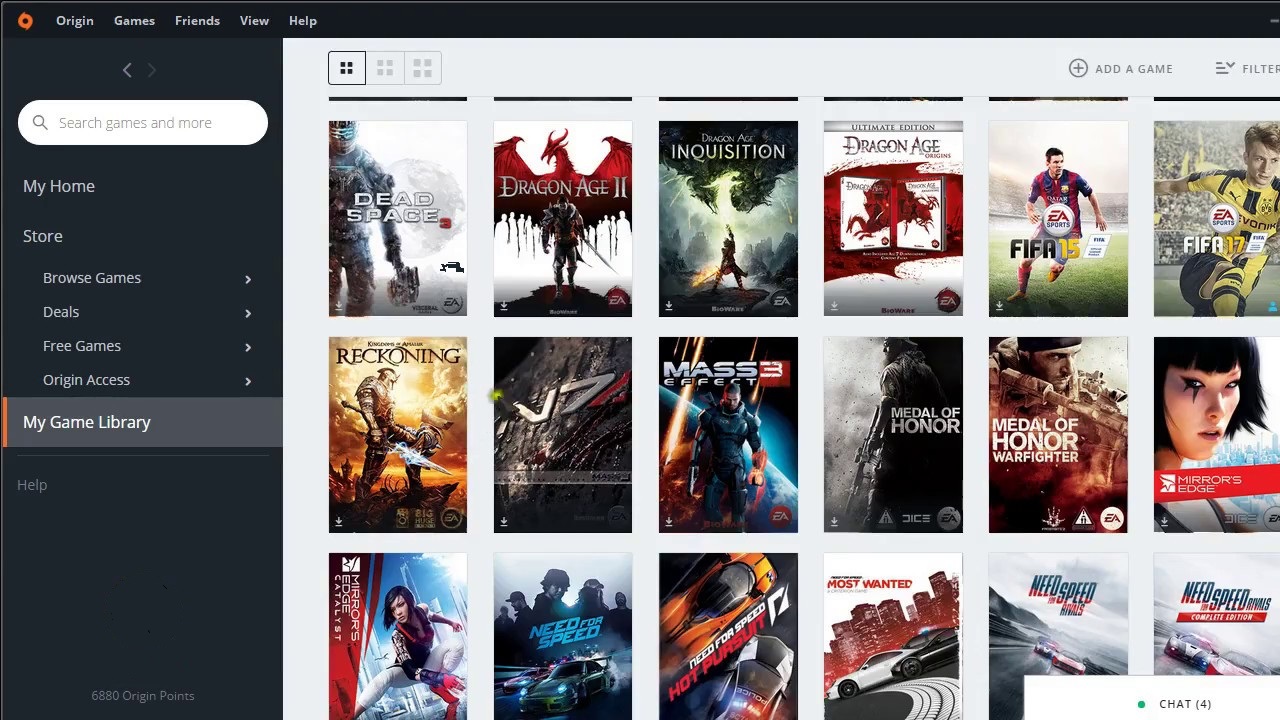Image resolution: width=1280 pixels, height=720 pixels.
Task: Expand the Browse Games submenu
Action: (x=248, y=279)
